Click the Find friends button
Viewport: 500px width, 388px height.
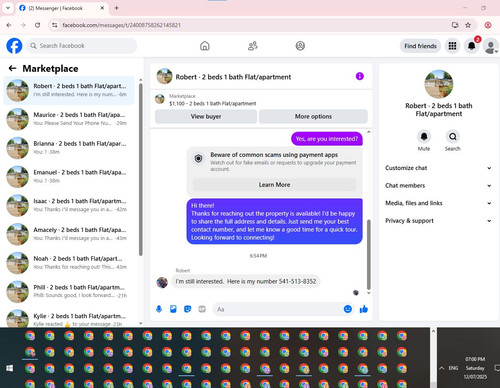click(x=420, y=46)
